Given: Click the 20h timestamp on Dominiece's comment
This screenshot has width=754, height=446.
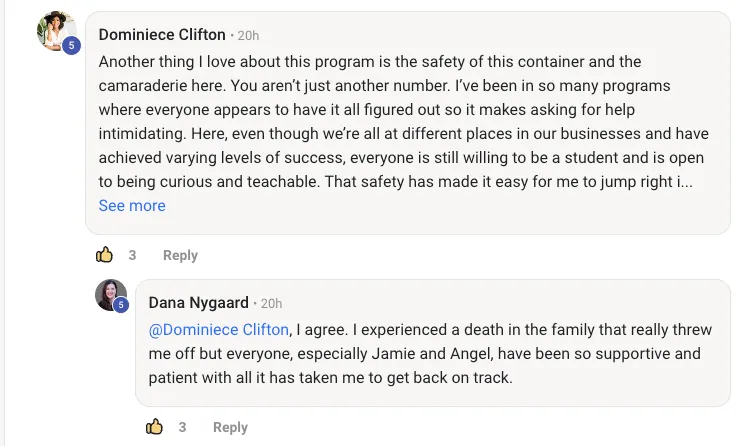Looking at the screenshot, I should (248, 36).
